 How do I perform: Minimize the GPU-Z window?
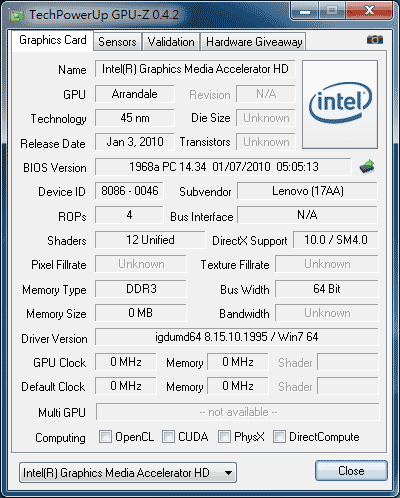pos(305,11)
